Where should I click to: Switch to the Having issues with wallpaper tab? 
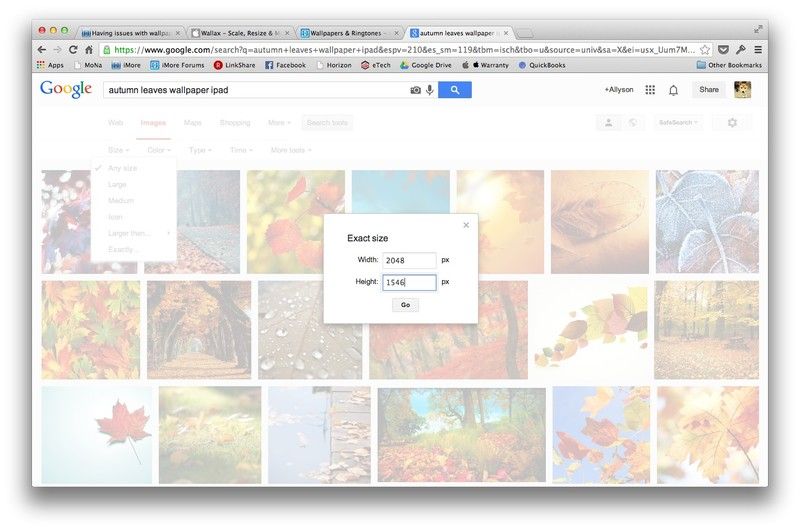click(131, 33)
